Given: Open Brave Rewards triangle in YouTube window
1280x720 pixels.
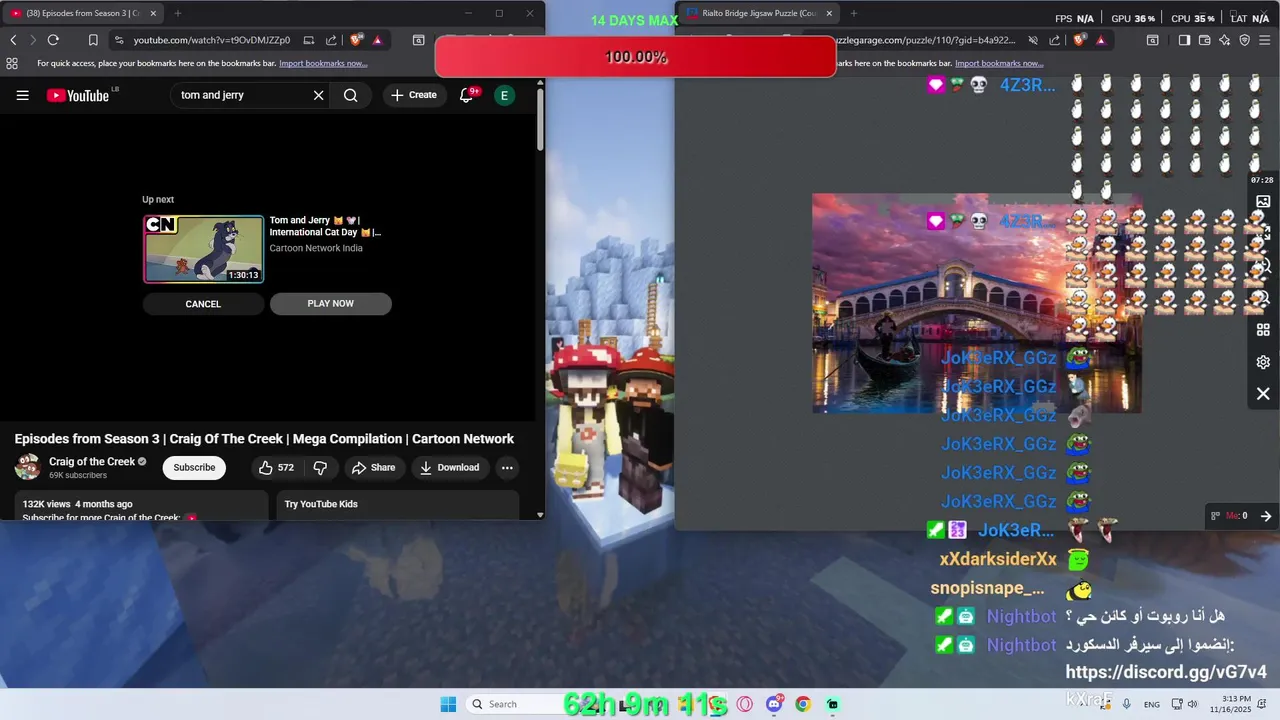Looking at the screenshot, I should click(377, 40).
